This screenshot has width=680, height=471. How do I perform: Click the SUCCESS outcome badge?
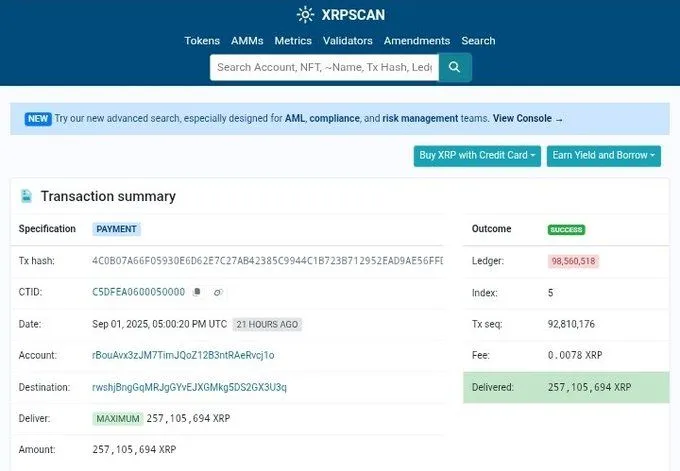[x=566, y=229]
